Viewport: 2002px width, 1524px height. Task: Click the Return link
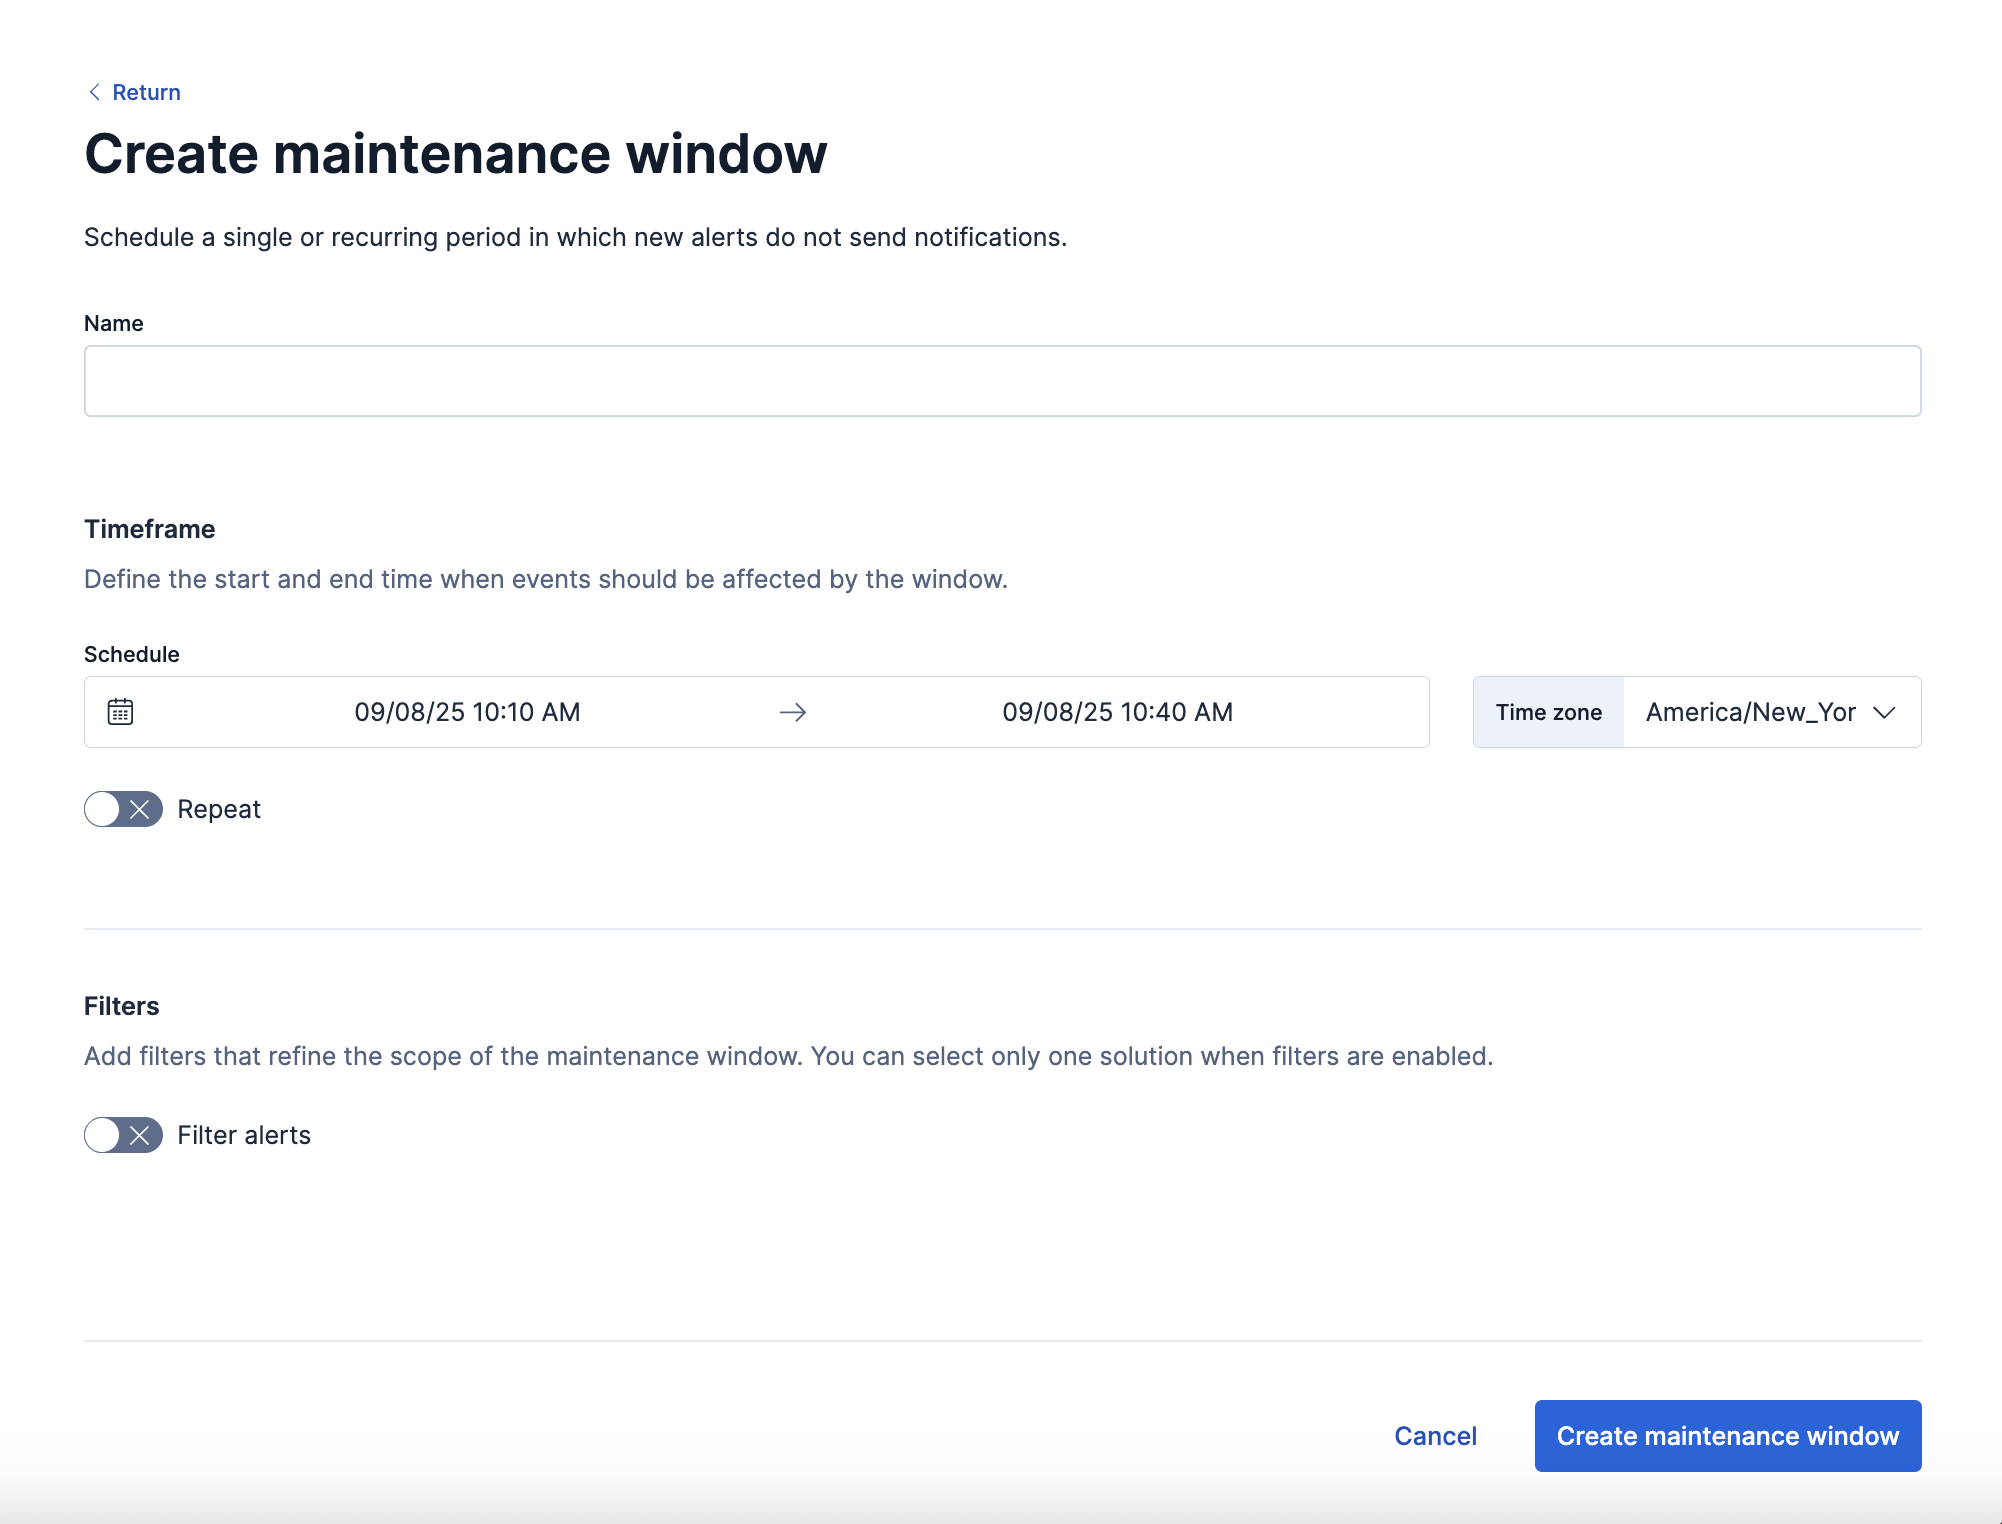pos(147,91)
